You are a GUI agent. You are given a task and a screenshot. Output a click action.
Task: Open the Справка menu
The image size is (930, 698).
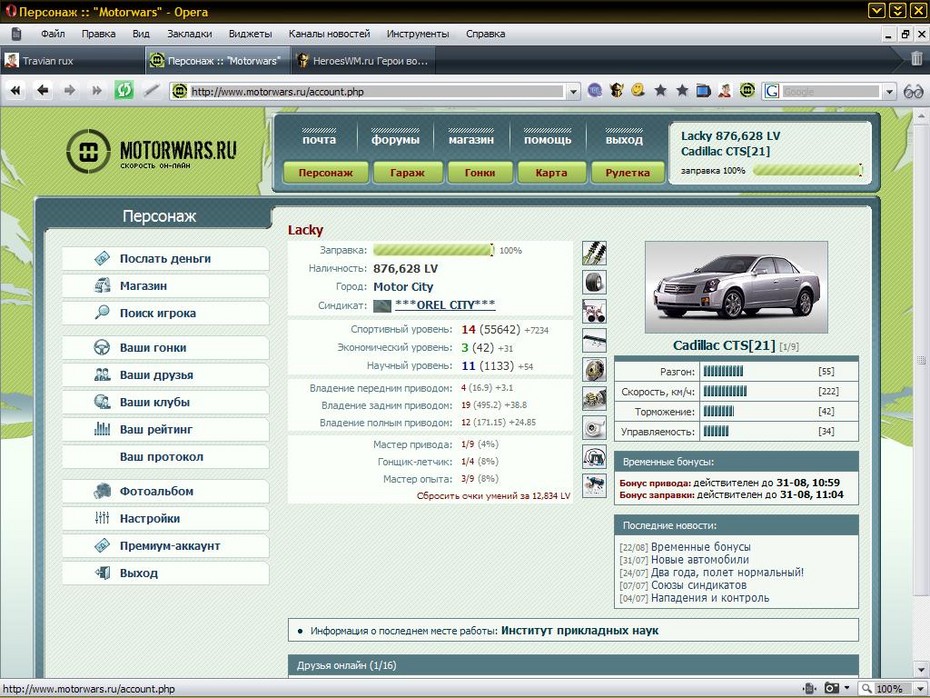click(x=485, y=34)
